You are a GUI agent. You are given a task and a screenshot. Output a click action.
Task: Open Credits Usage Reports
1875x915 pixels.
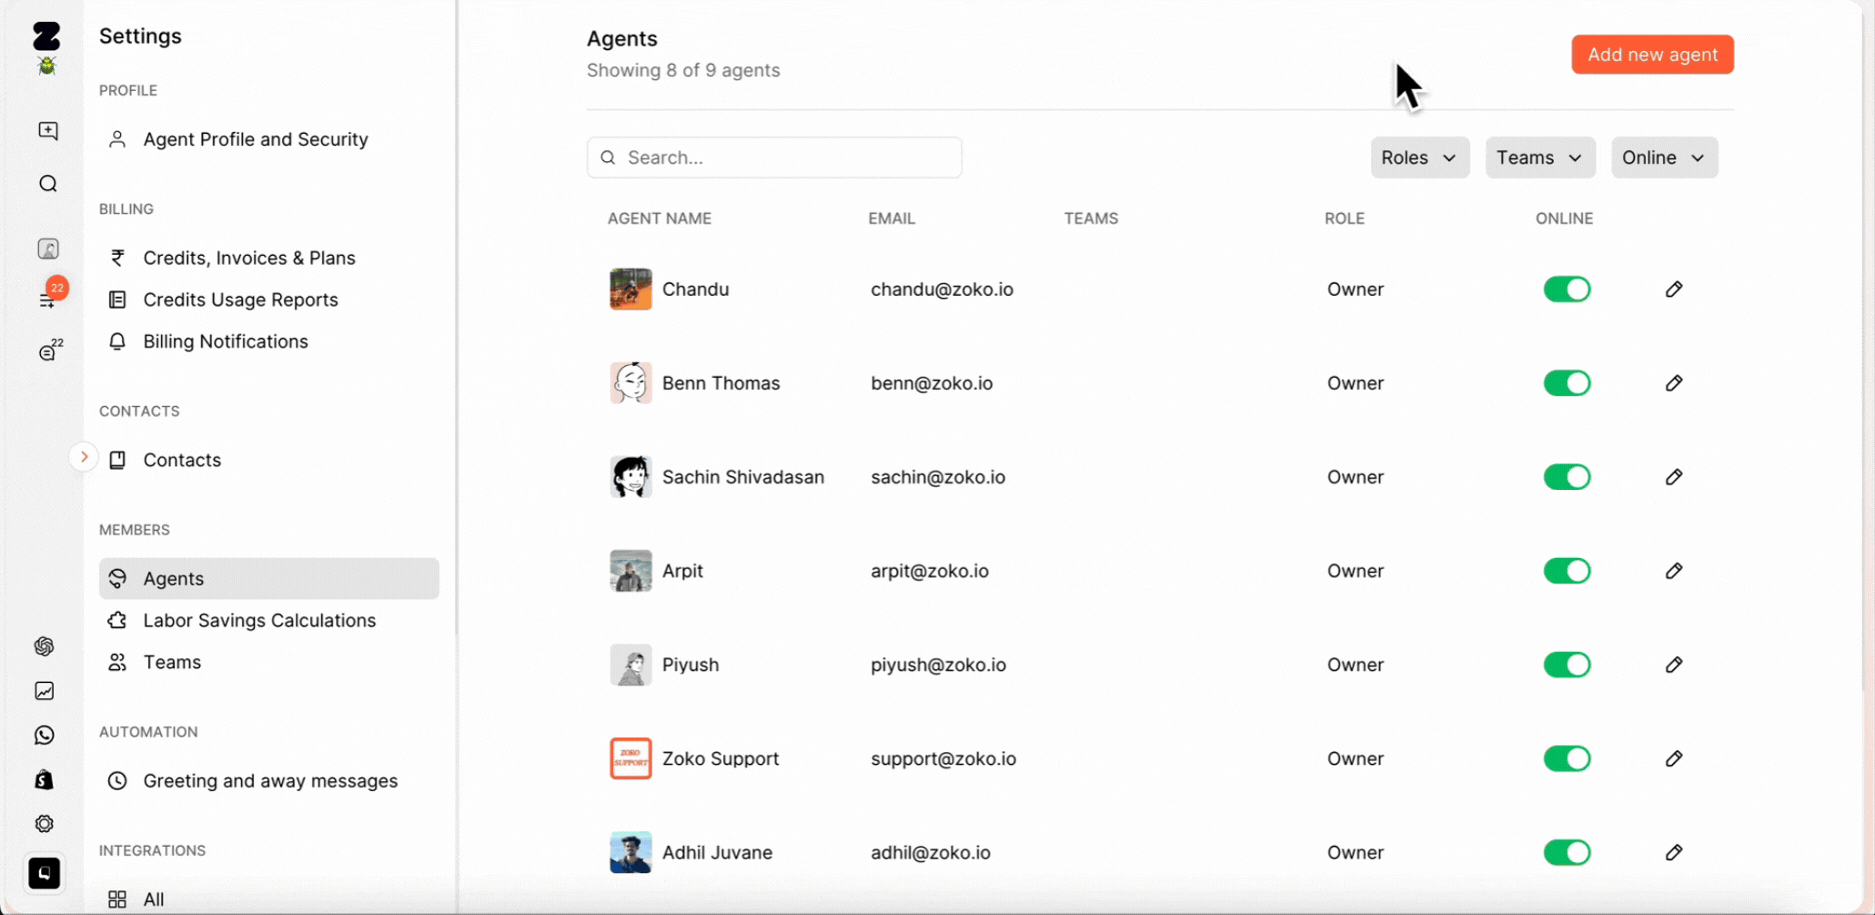tap(269, 300)
